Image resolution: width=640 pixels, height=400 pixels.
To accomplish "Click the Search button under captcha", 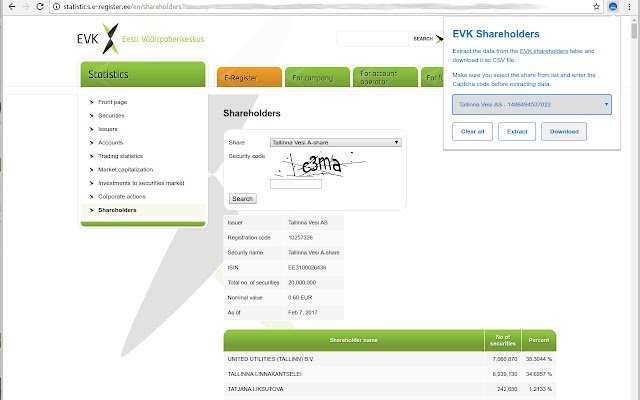I will [243, 199].
